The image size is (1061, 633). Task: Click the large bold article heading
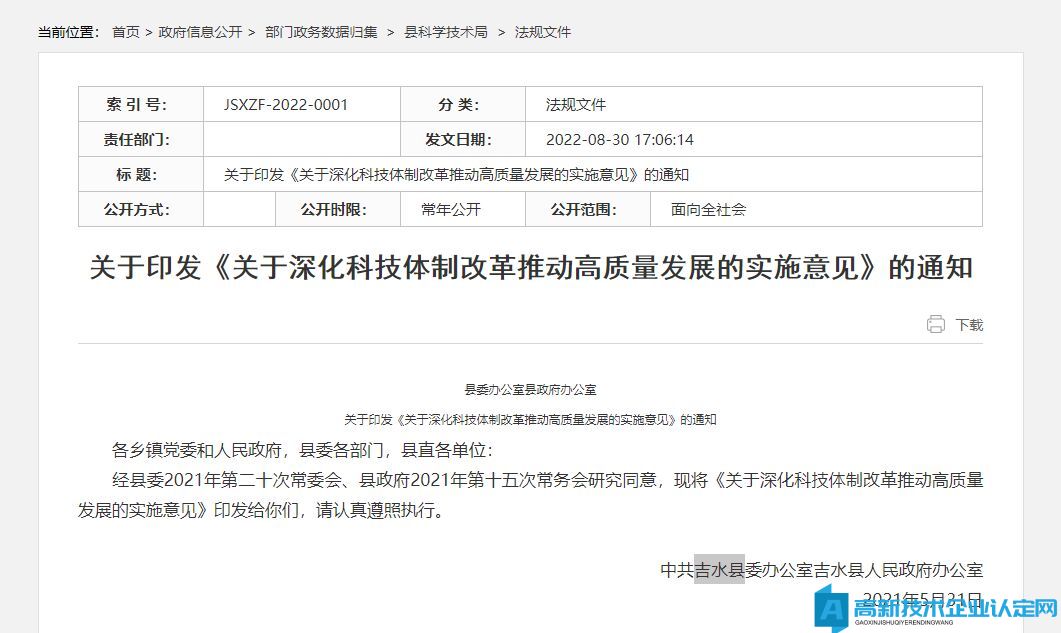pos(530,268)
